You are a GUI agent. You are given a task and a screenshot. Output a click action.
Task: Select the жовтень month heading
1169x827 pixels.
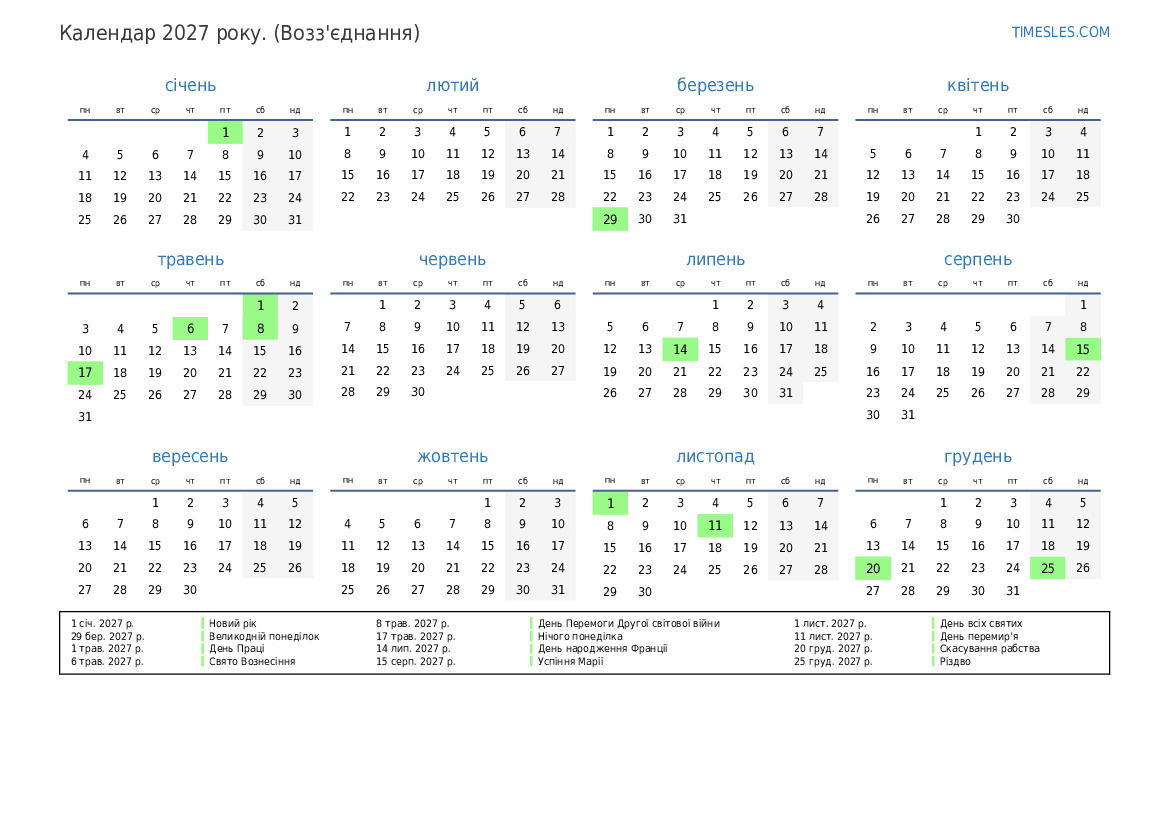[452, 457]
